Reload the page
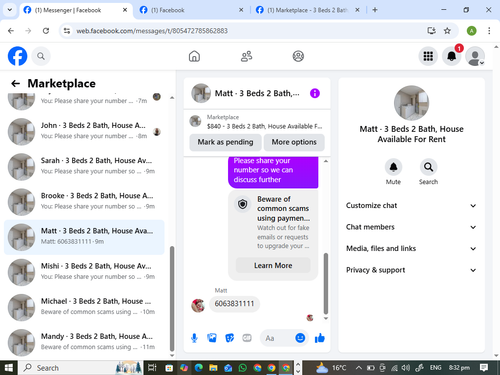 pos(46,31)
